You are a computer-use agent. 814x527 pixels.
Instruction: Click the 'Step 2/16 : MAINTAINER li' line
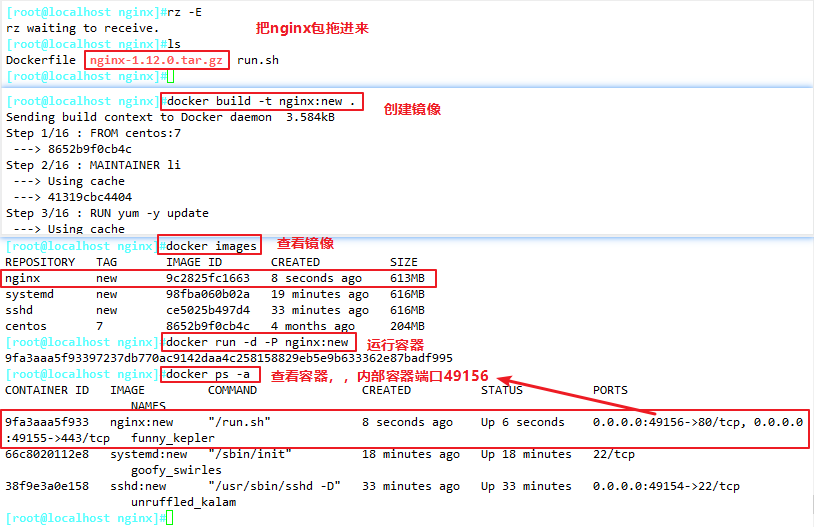[x=93, y=165]
